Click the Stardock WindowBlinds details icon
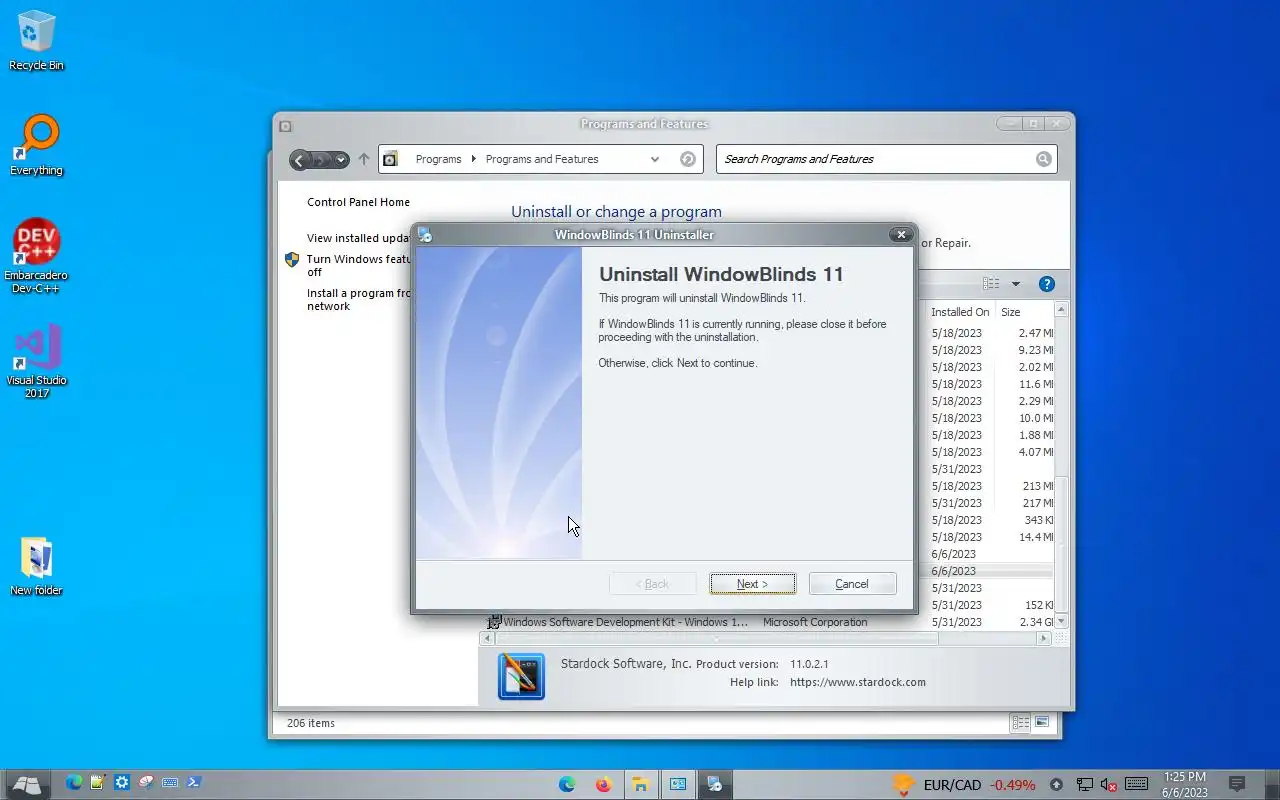1280x800 pixels. 521,676
